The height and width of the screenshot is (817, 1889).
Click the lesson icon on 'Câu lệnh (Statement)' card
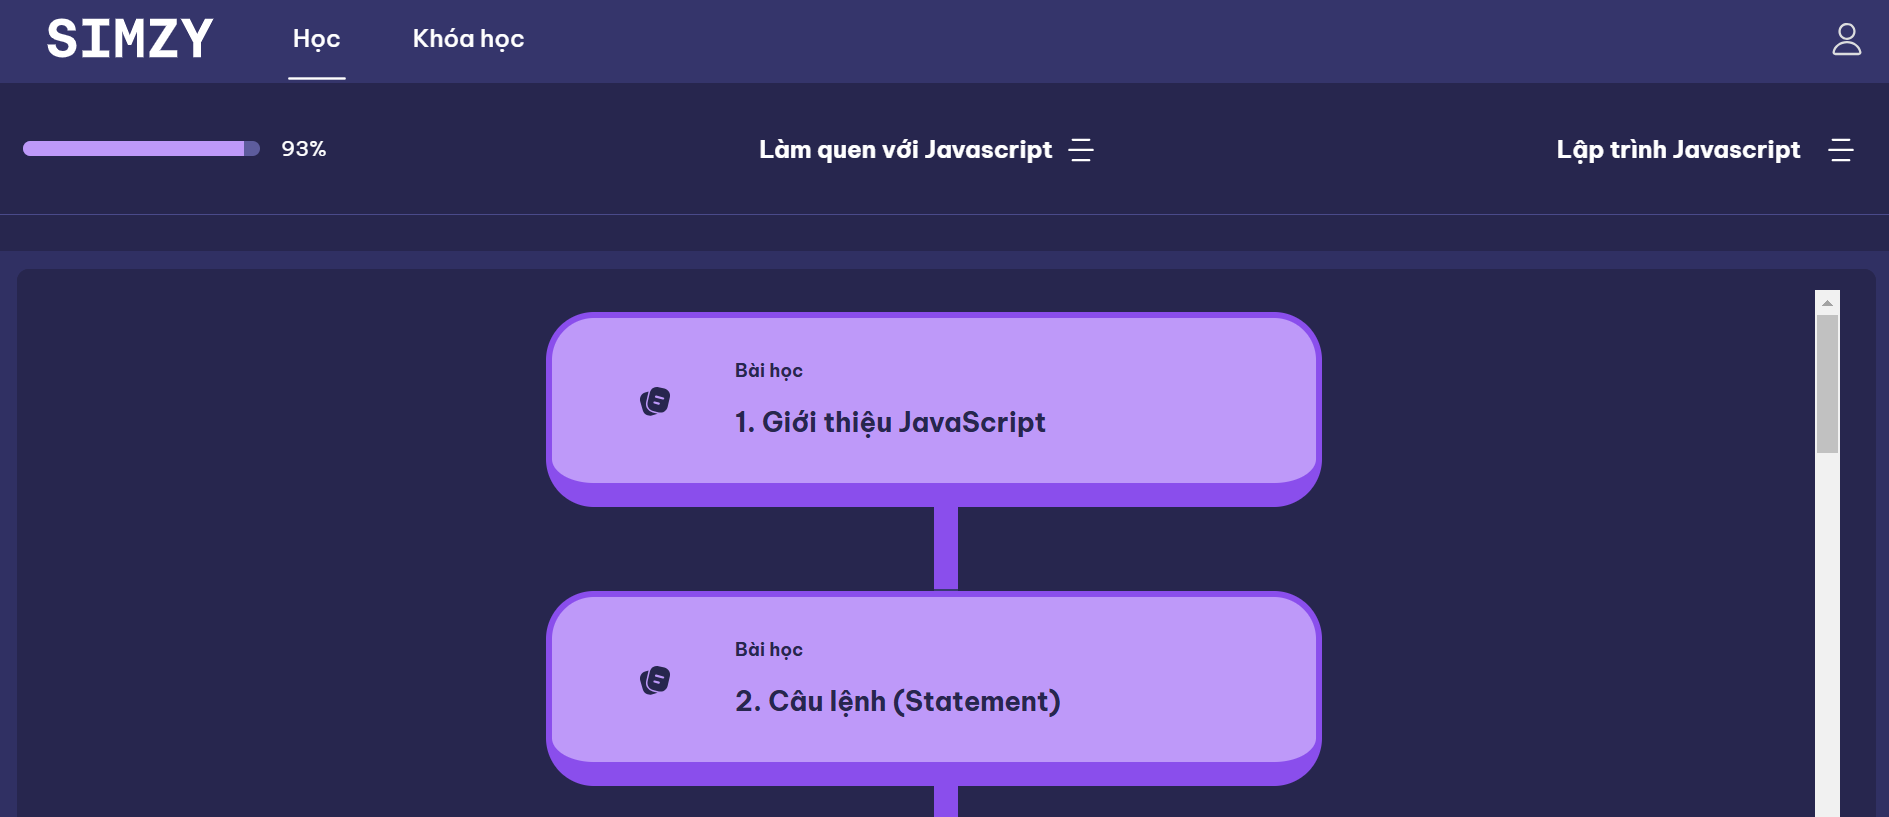point(655,680)
